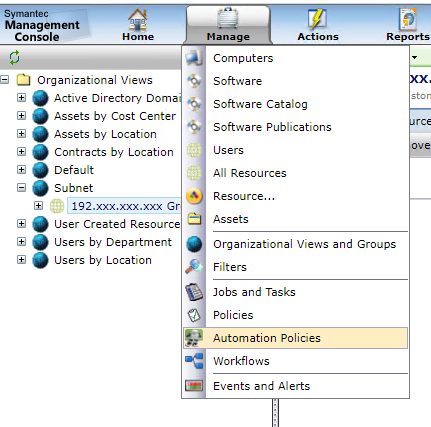Select Software Publications menu entry
The width and height of the screenshot is (431, 427).
point(272,127)
